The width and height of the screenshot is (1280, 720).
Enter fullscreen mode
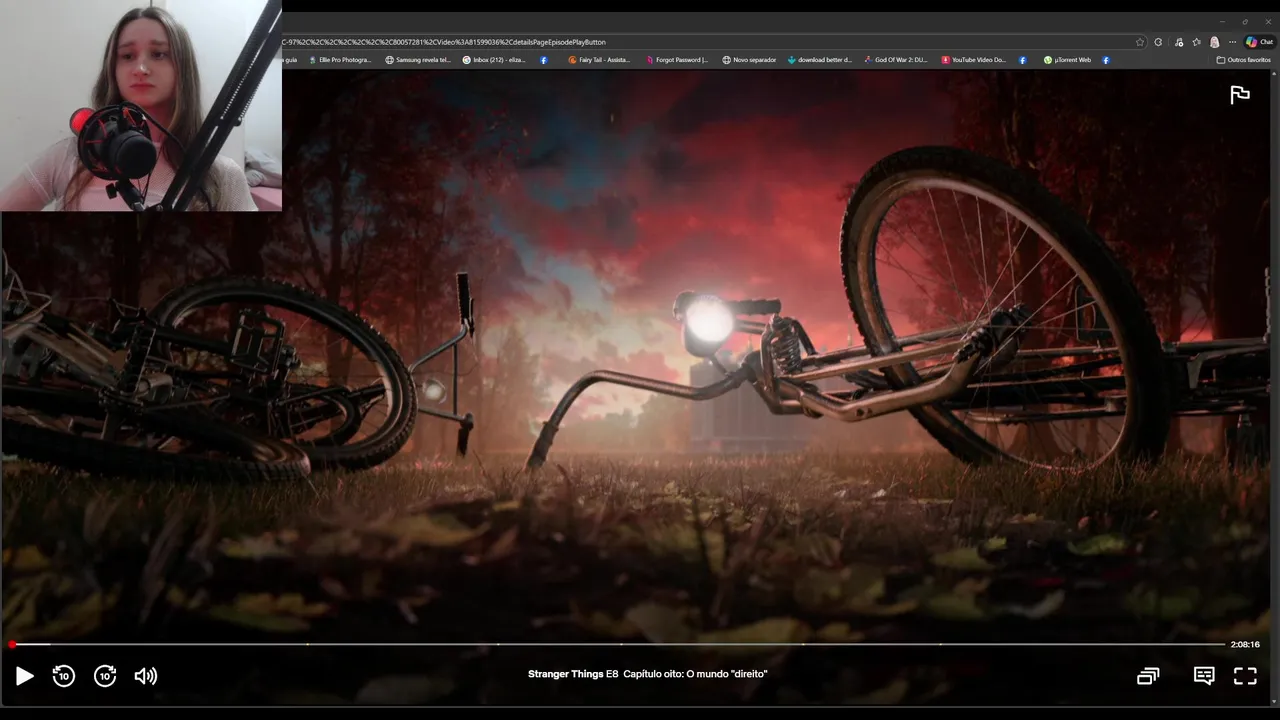point(1245,676)
